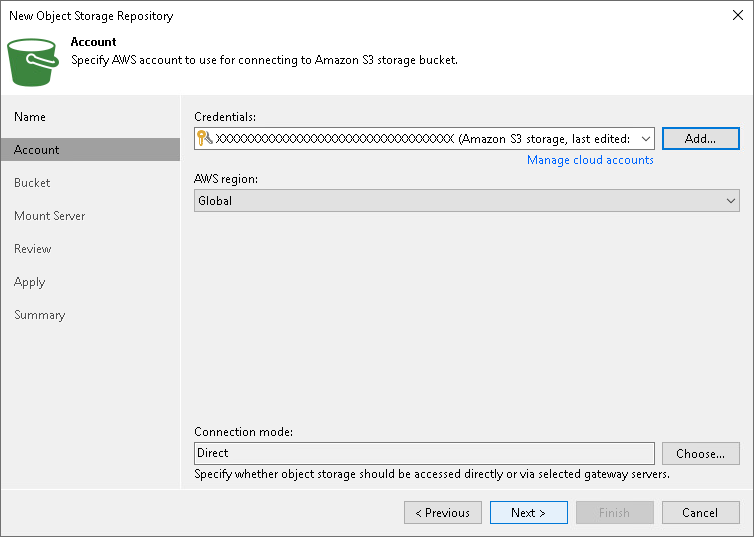Viewport: 754px width, 537px height.
Task: Click the New Object Storage Repository title
Action: (x=91, y=16)
